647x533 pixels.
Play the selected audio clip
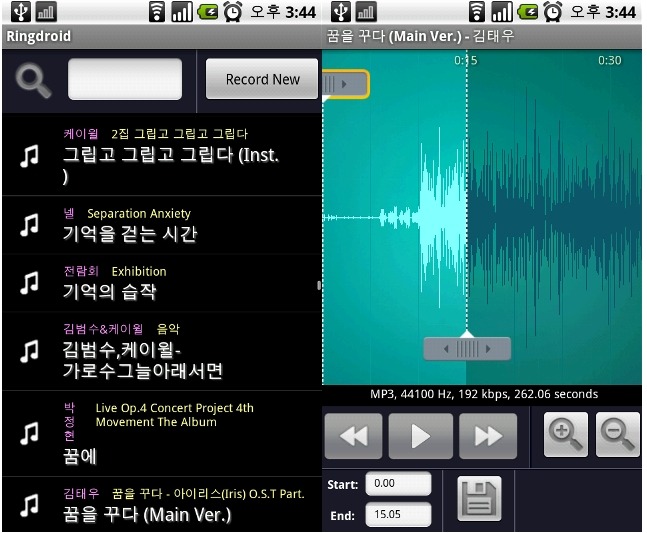[x=421, y=436]
